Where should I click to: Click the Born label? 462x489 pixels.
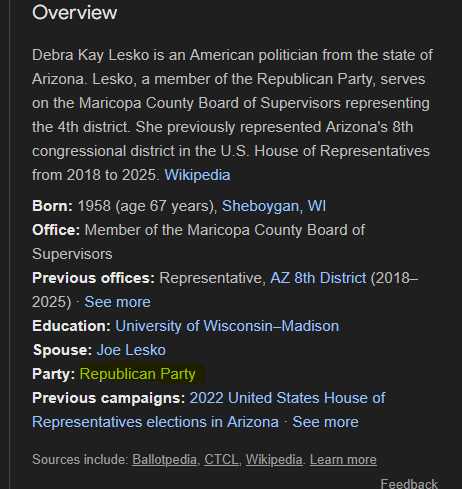52,206
